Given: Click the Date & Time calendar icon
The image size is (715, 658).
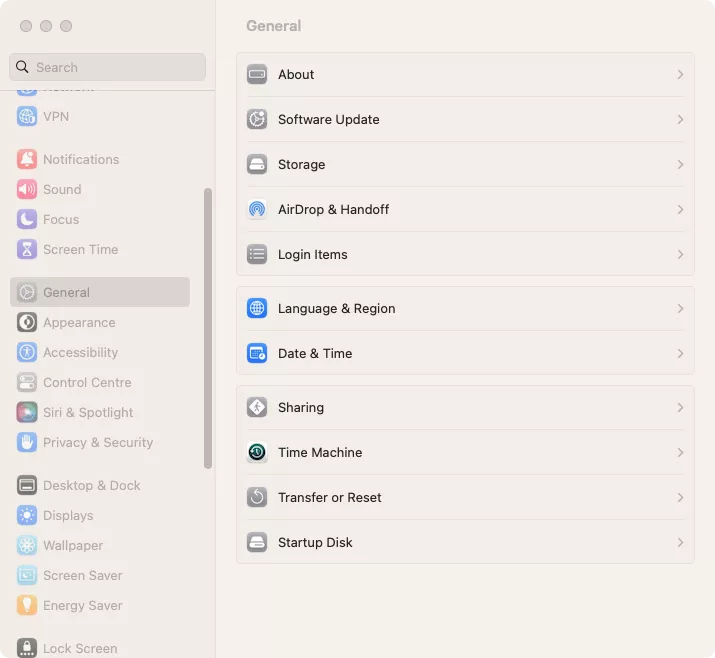Looking at the screenshot, I should click(x=257, y=353).
